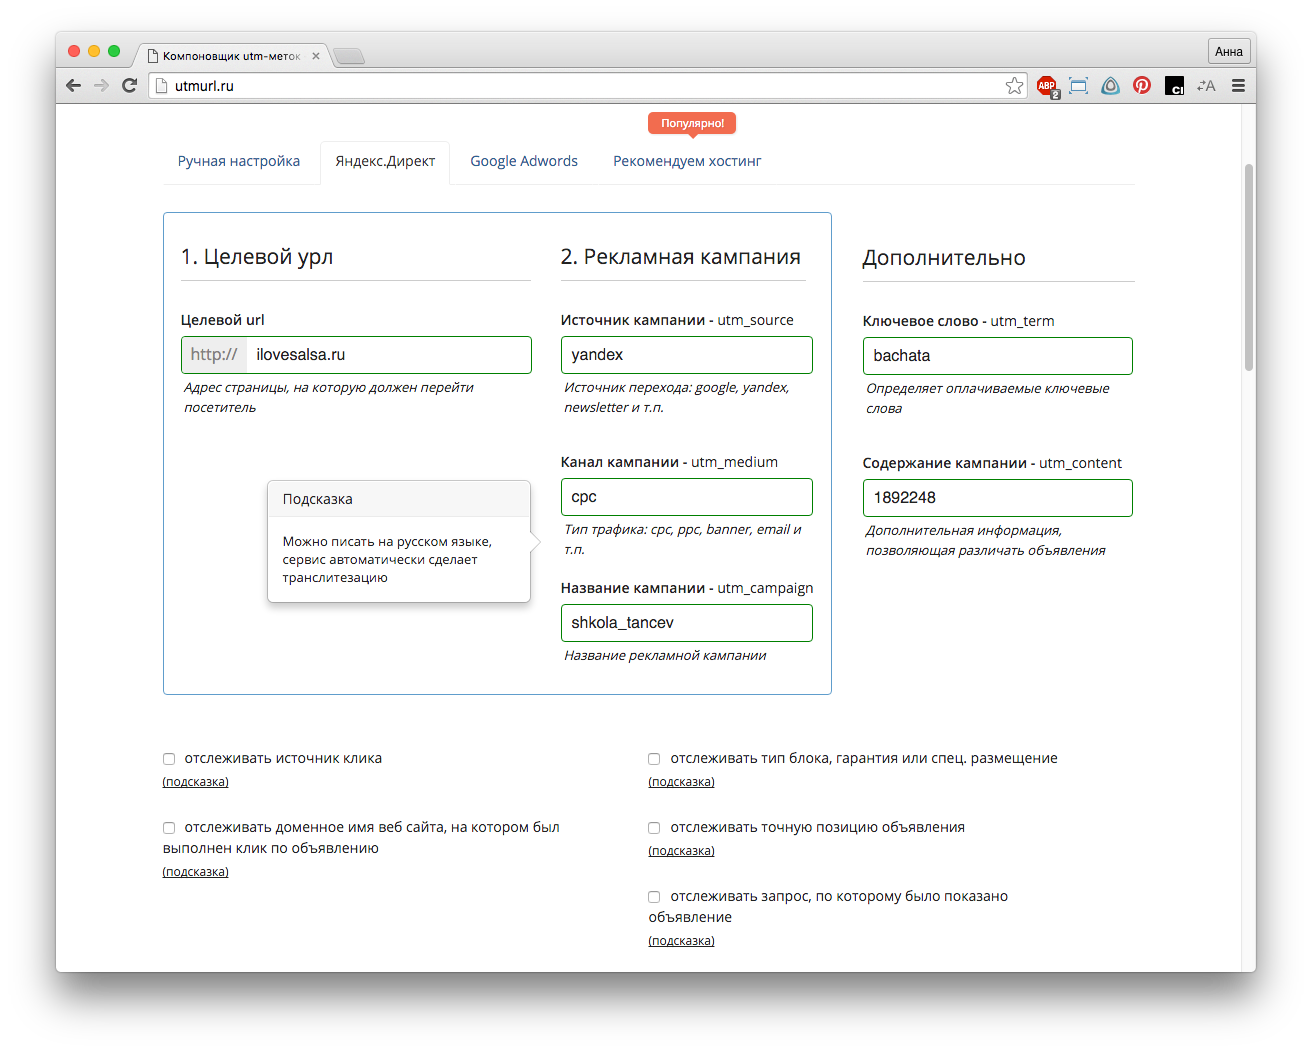Open the Рекомендуем хостинг link
1312x1052 pixels.
tap(687, 161)
